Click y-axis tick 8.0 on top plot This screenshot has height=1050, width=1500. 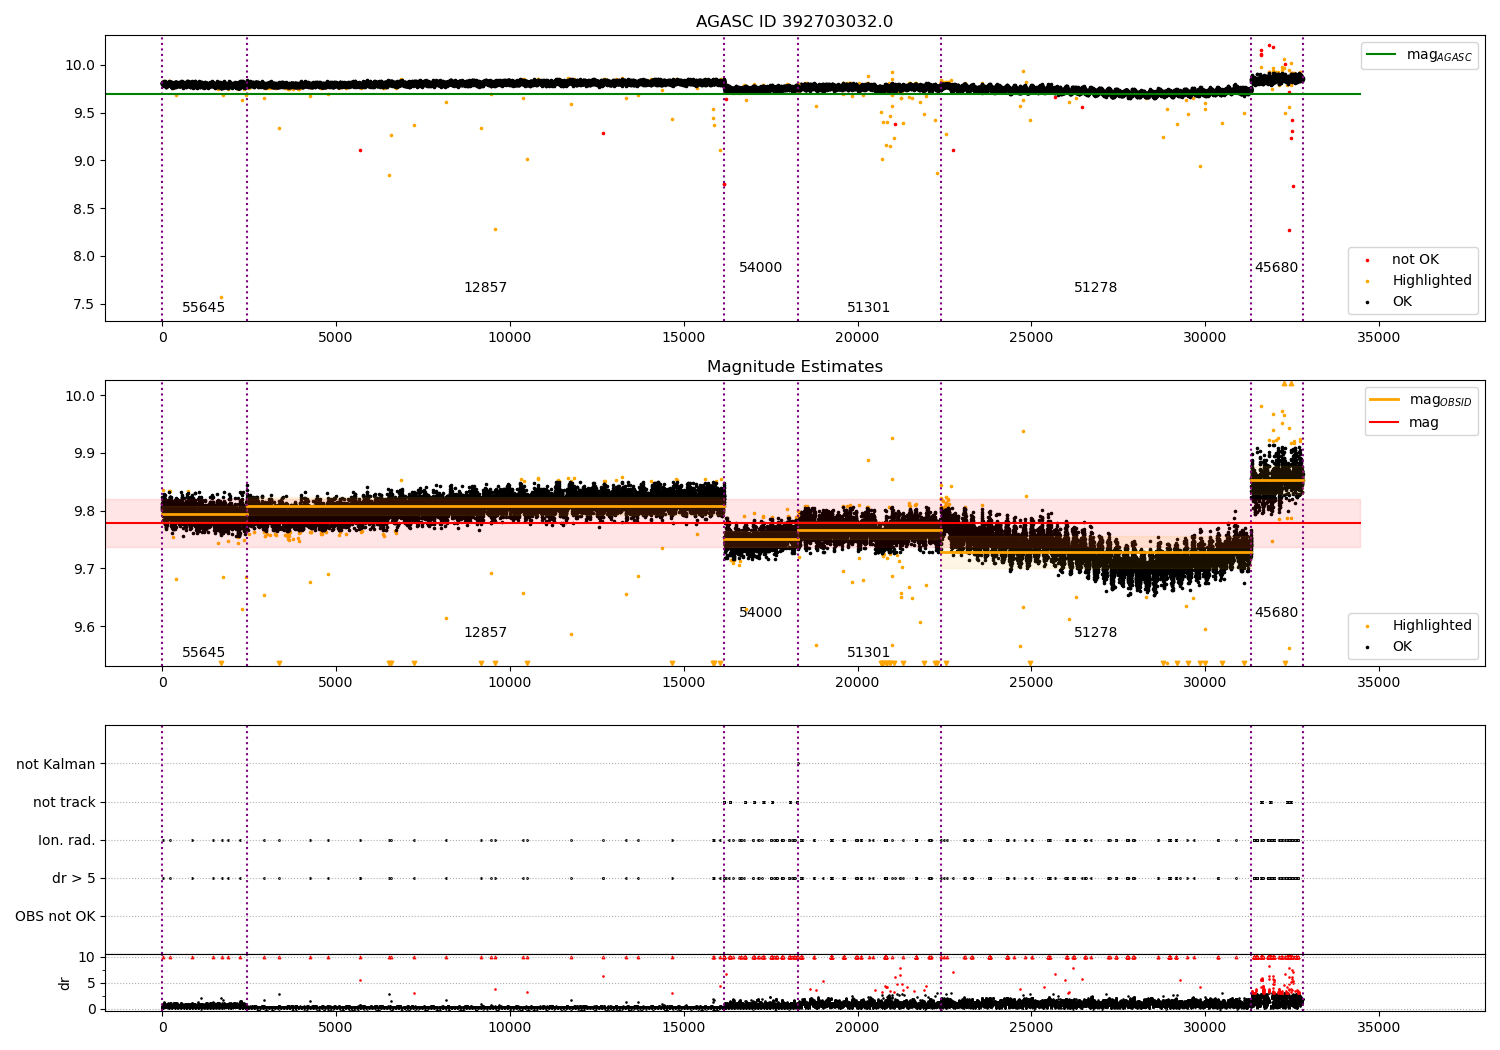(85, 256)
